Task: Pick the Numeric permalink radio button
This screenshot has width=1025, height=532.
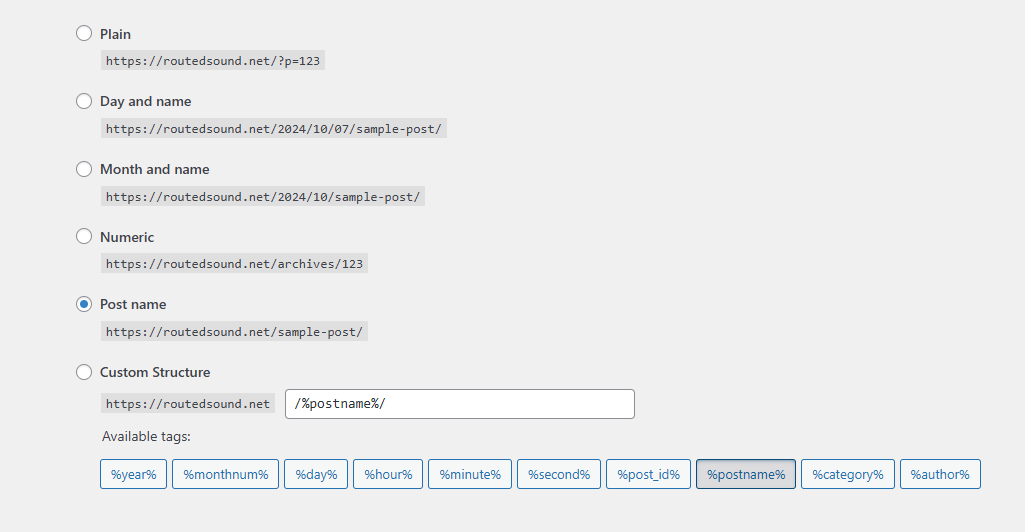Action: pyautogui.click(x=84, y=236)
